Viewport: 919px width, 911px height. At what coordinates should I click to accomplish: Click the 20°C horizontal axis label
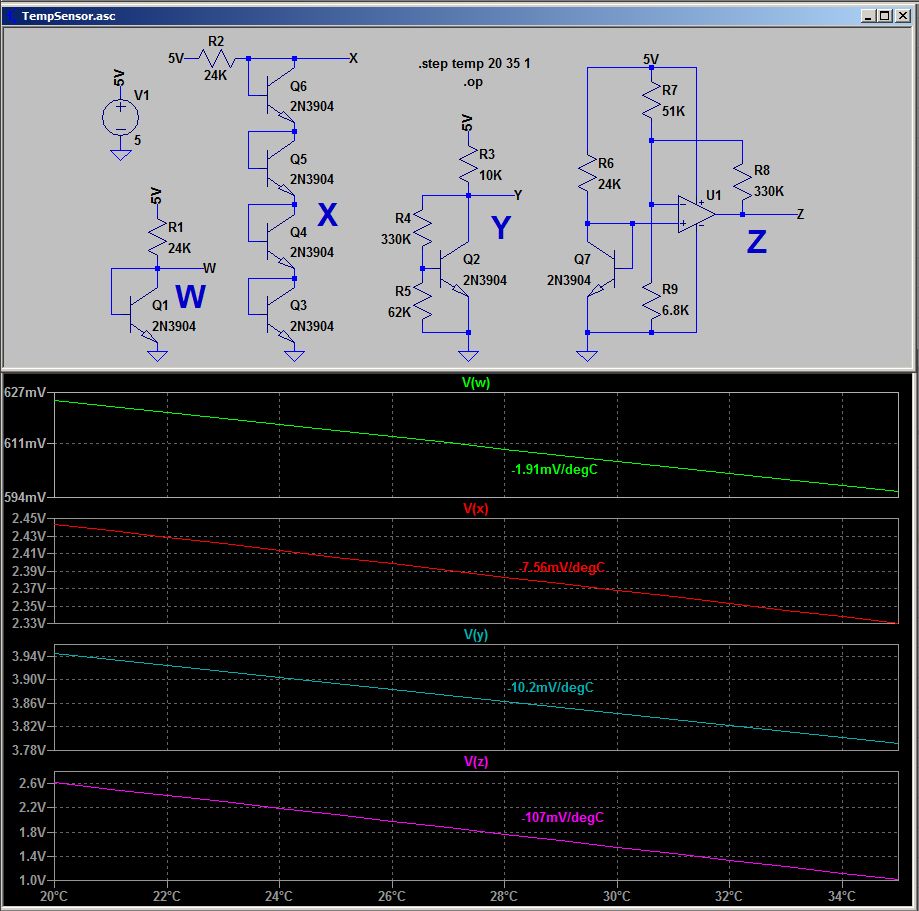54,896
